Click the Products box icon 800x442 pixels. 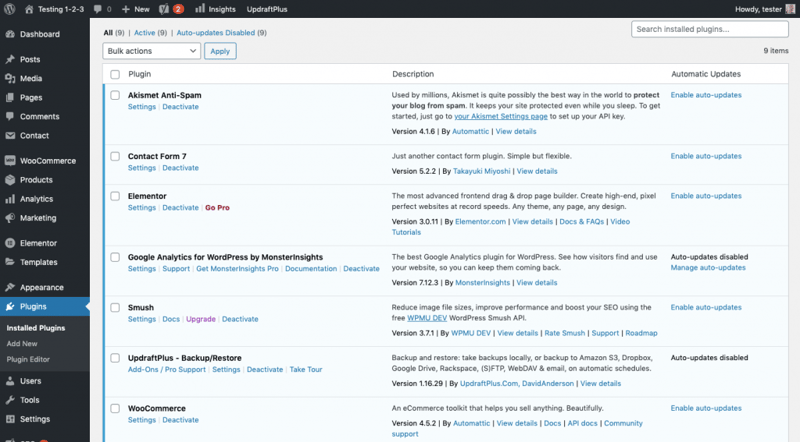point(10,180)
